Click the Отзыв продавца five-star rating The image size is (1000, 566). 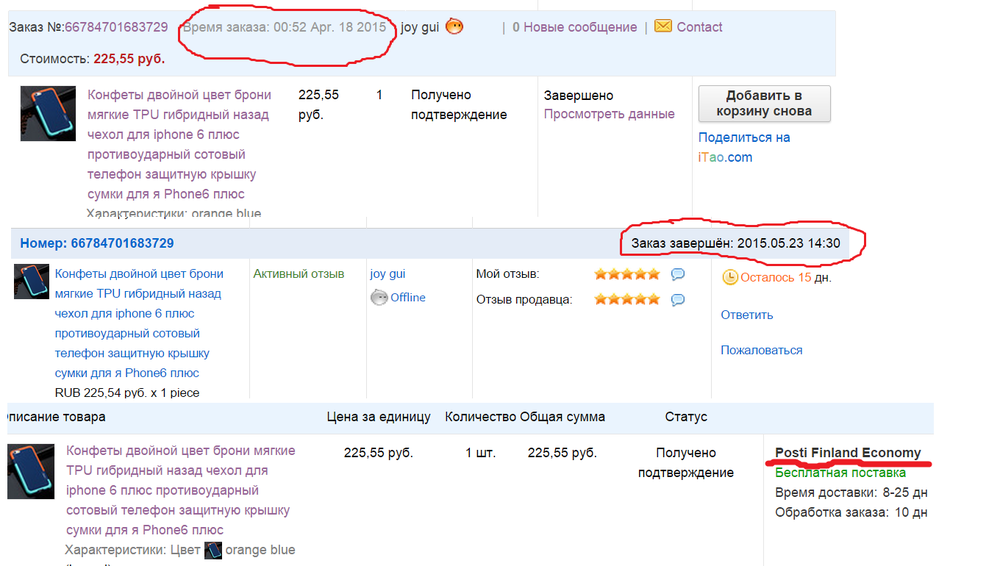pyautogui.click(x=627, y=299)
